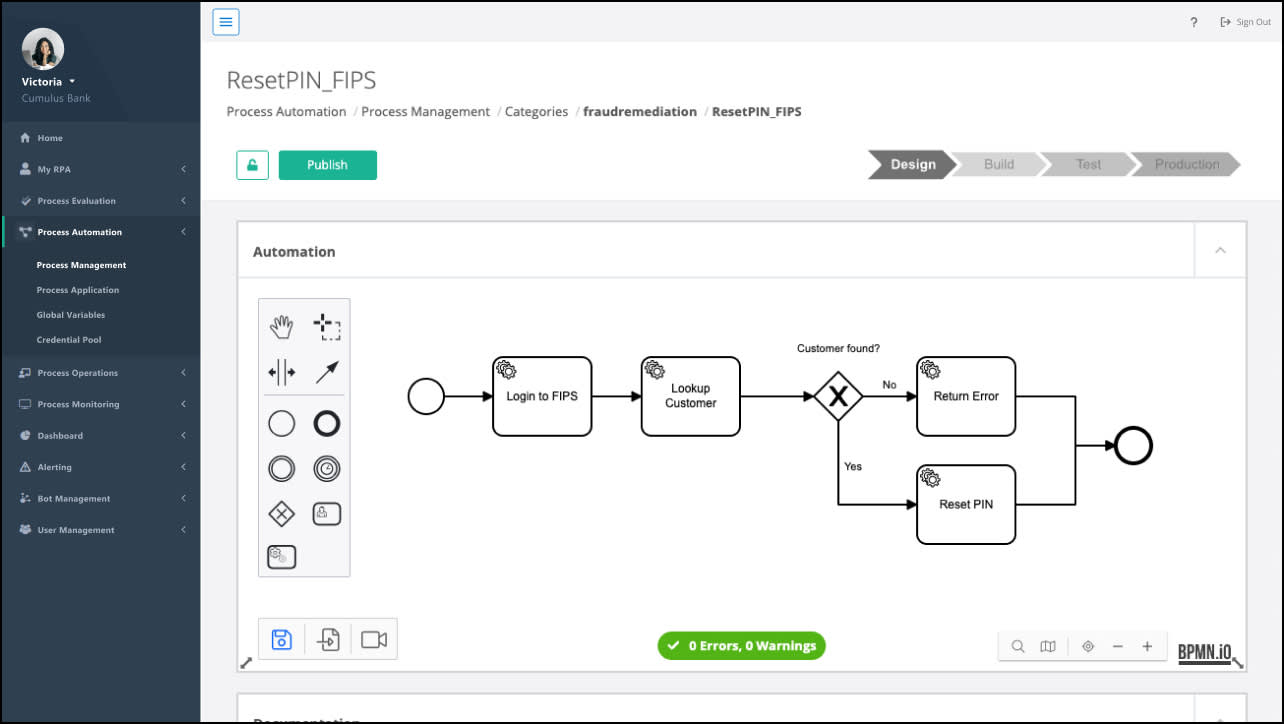Select the start event on canvas

coord(426,396)
